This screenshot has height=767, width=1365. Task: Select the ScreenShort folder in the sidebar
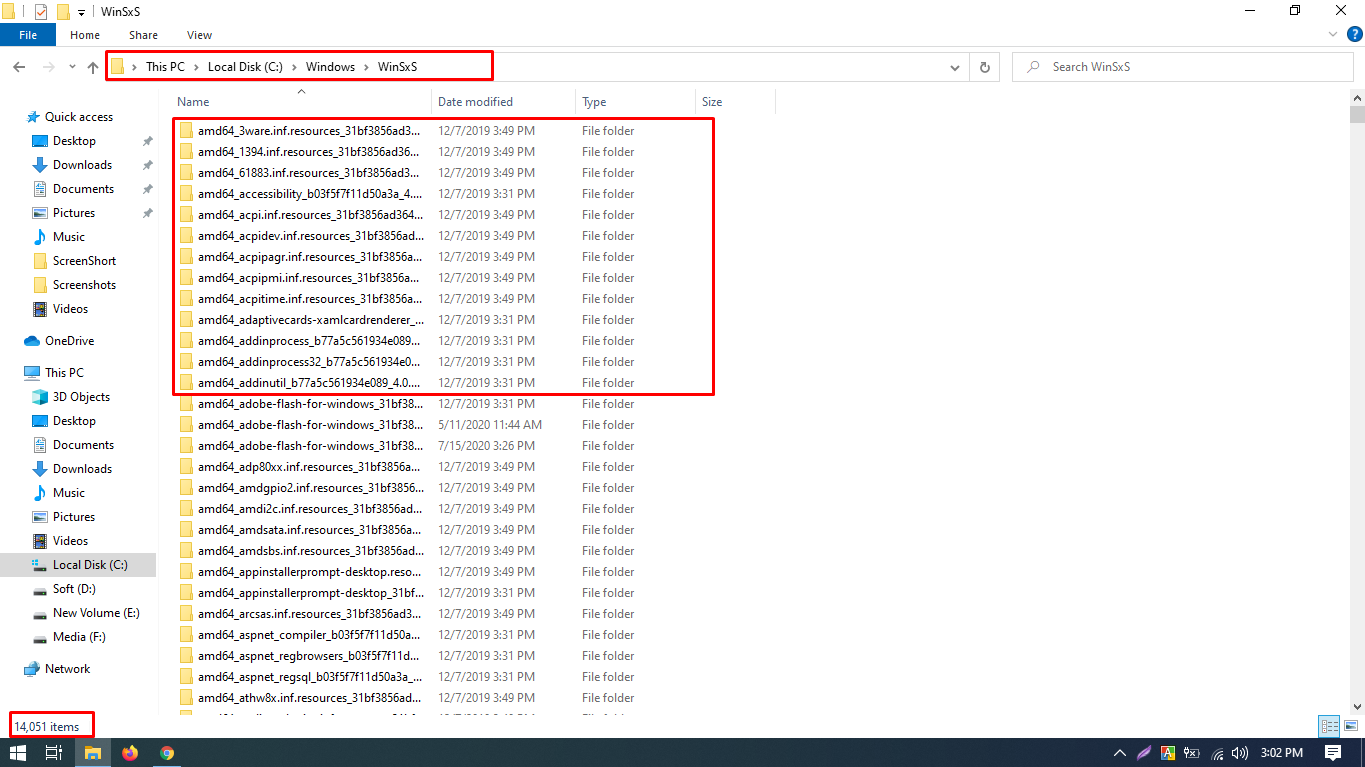84,261
